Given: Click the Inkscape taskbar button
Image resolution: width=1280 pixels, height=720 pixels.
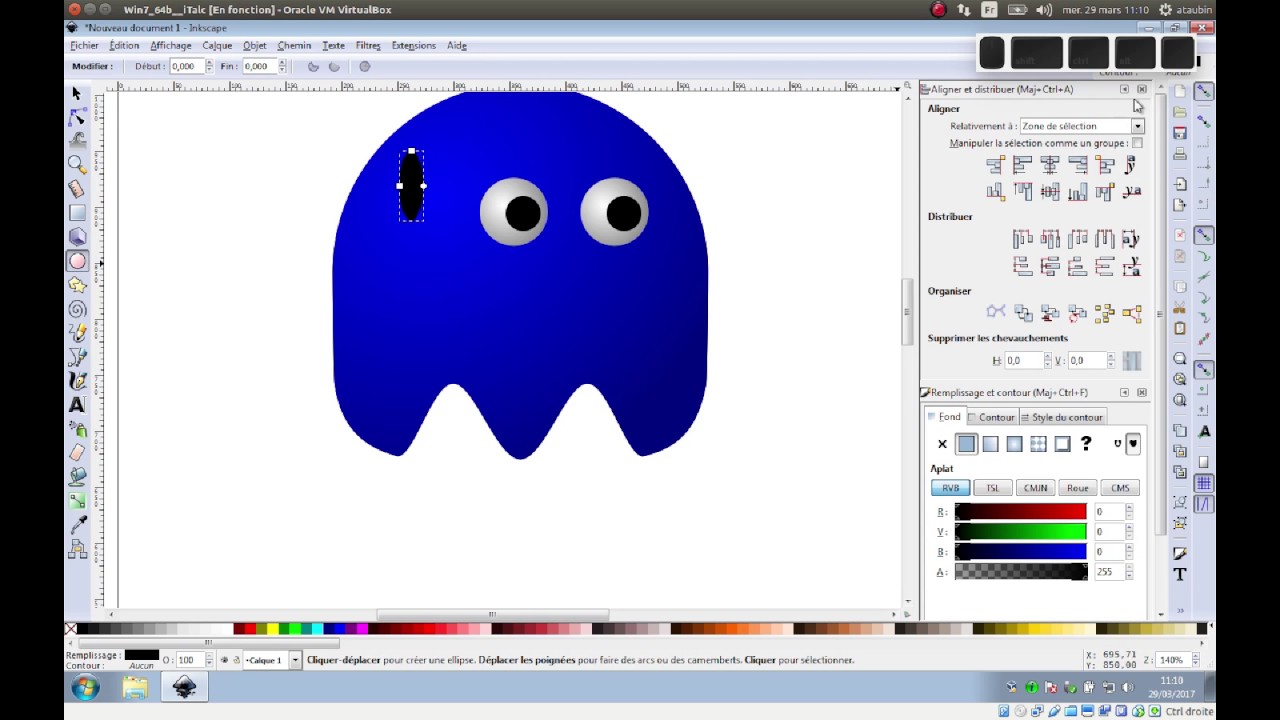Looking at the screenshot, I should 184,687.
